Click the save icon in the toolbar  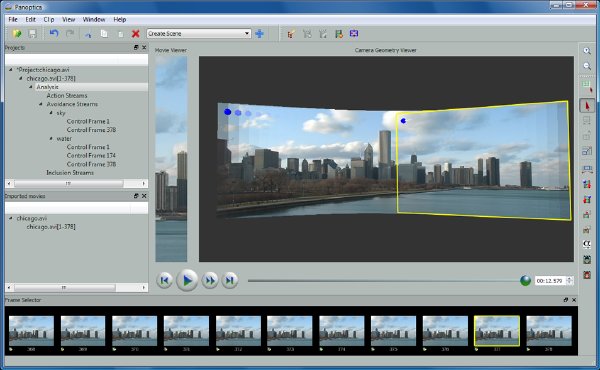pos(33,34)
